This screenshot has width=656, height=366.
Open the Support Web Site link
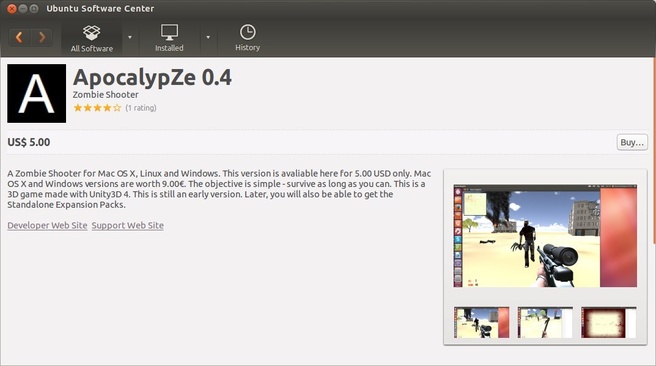[x=128, y=225]
